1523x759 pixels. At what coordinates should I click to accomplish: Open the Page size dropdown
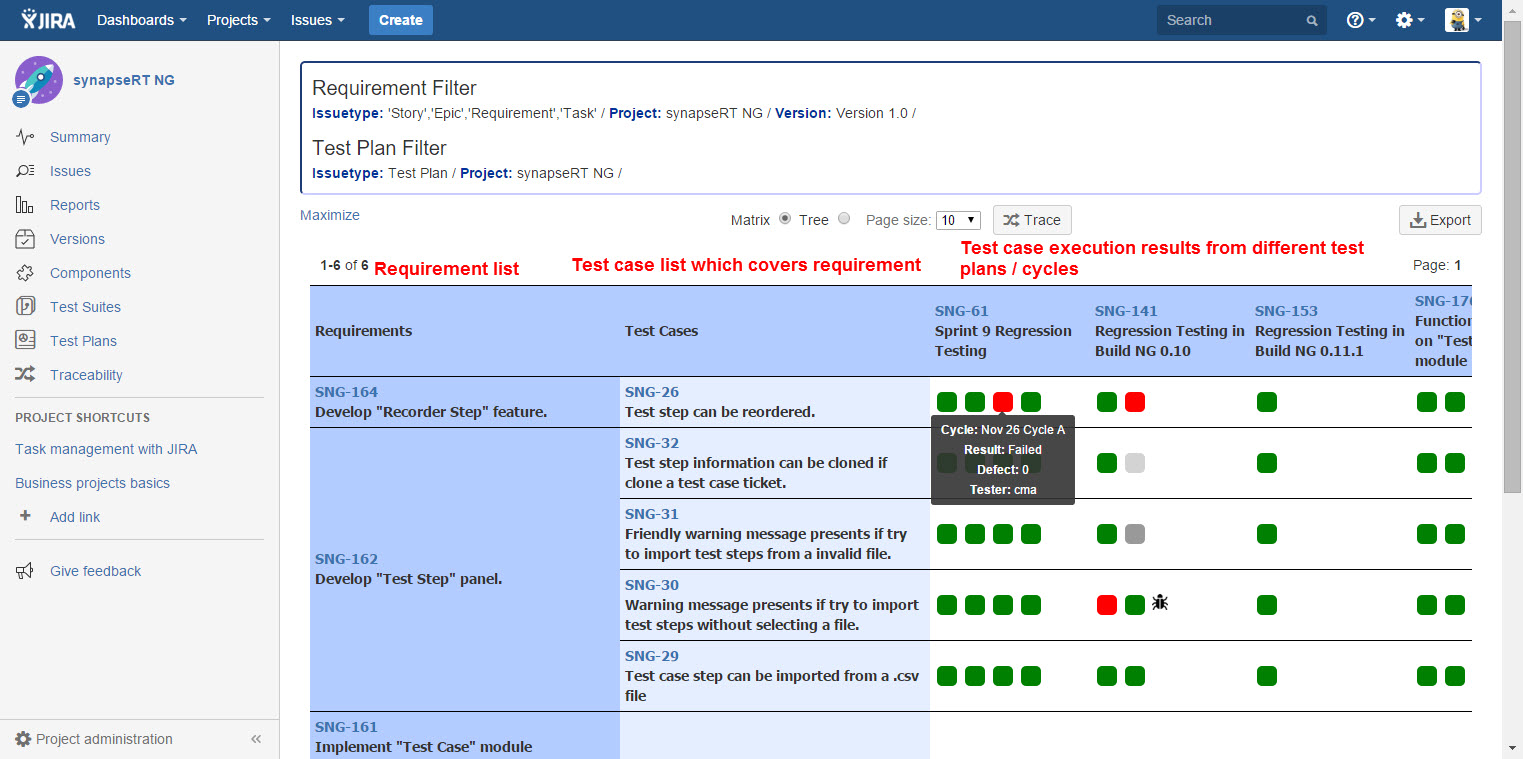(x=958, y=220)
